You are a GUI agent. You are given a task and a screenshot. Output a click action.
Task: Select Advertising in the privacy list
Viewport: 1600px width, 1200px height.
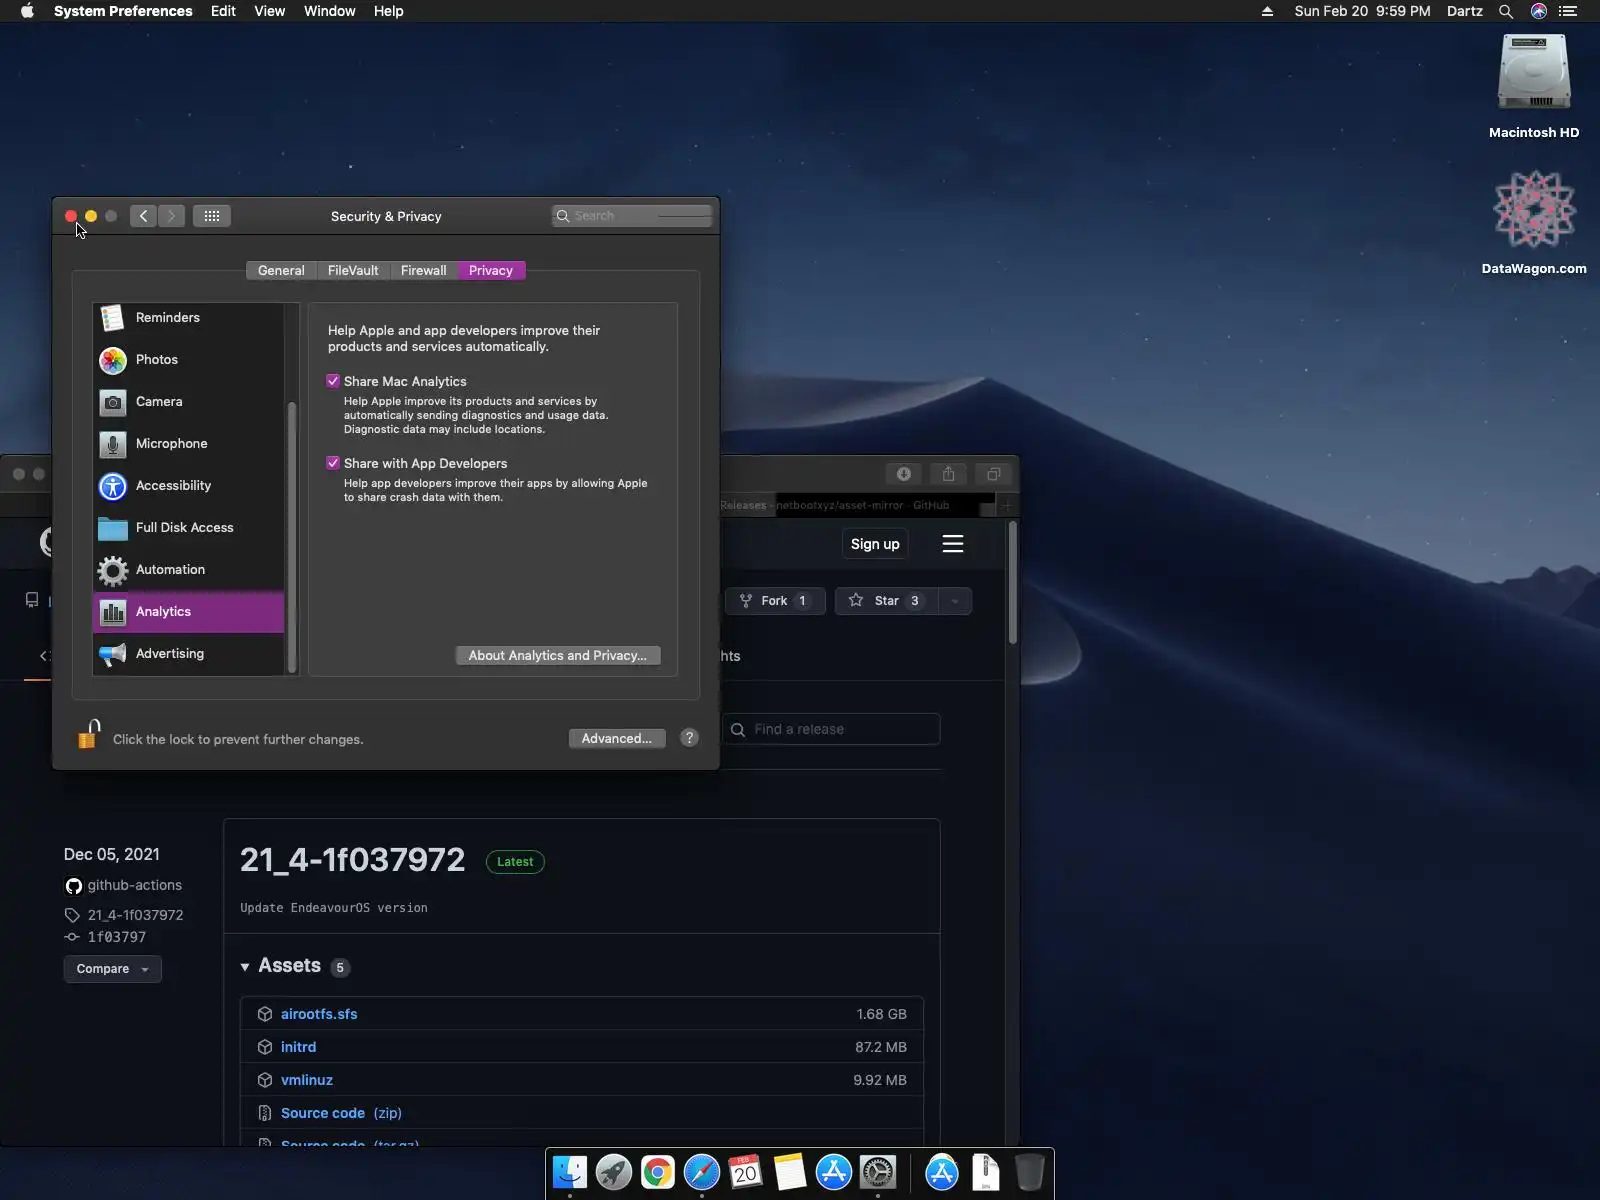click(x=188, y=654)
